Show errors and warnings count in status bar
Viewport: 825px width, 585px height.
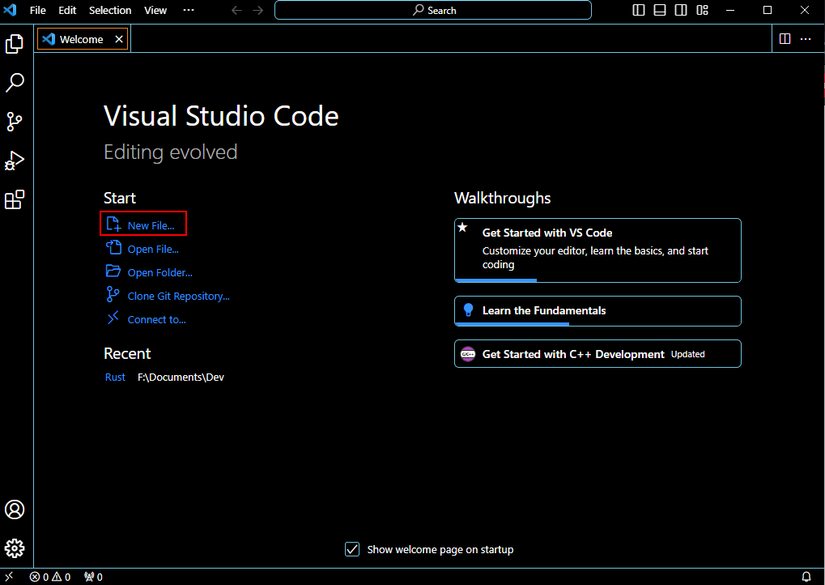50,577
